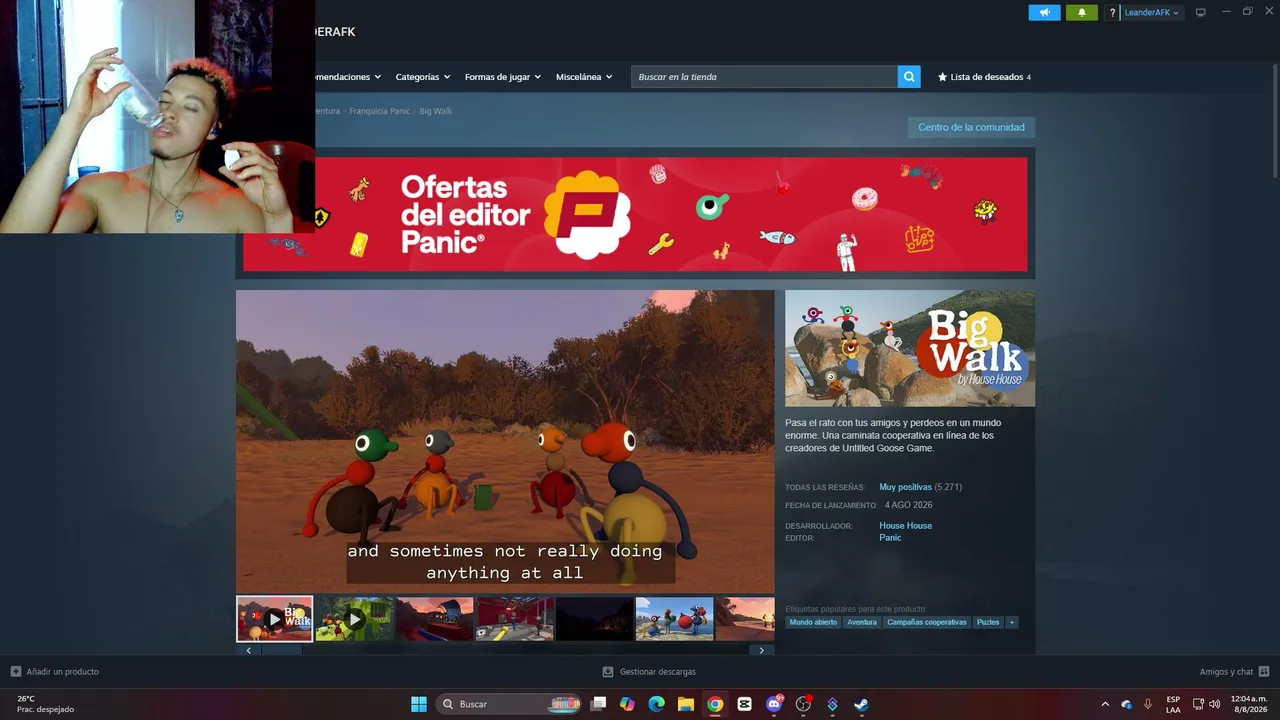Open OBS Studio from the taskbar
1280x720 pixels.
coord(803,704)
